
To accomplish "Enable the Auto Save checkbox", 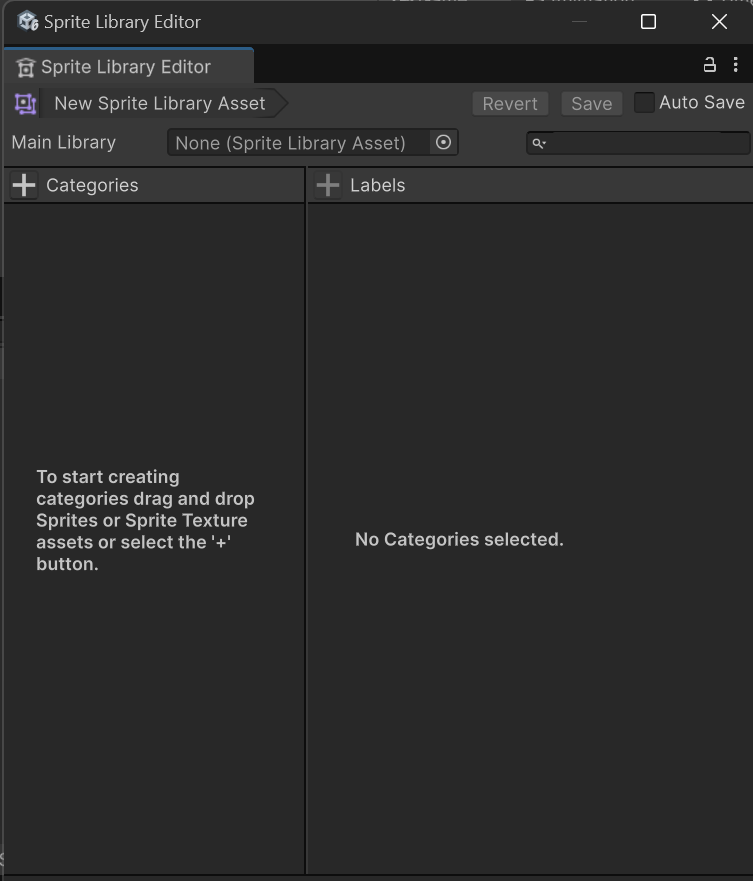I will click(644, 103).
